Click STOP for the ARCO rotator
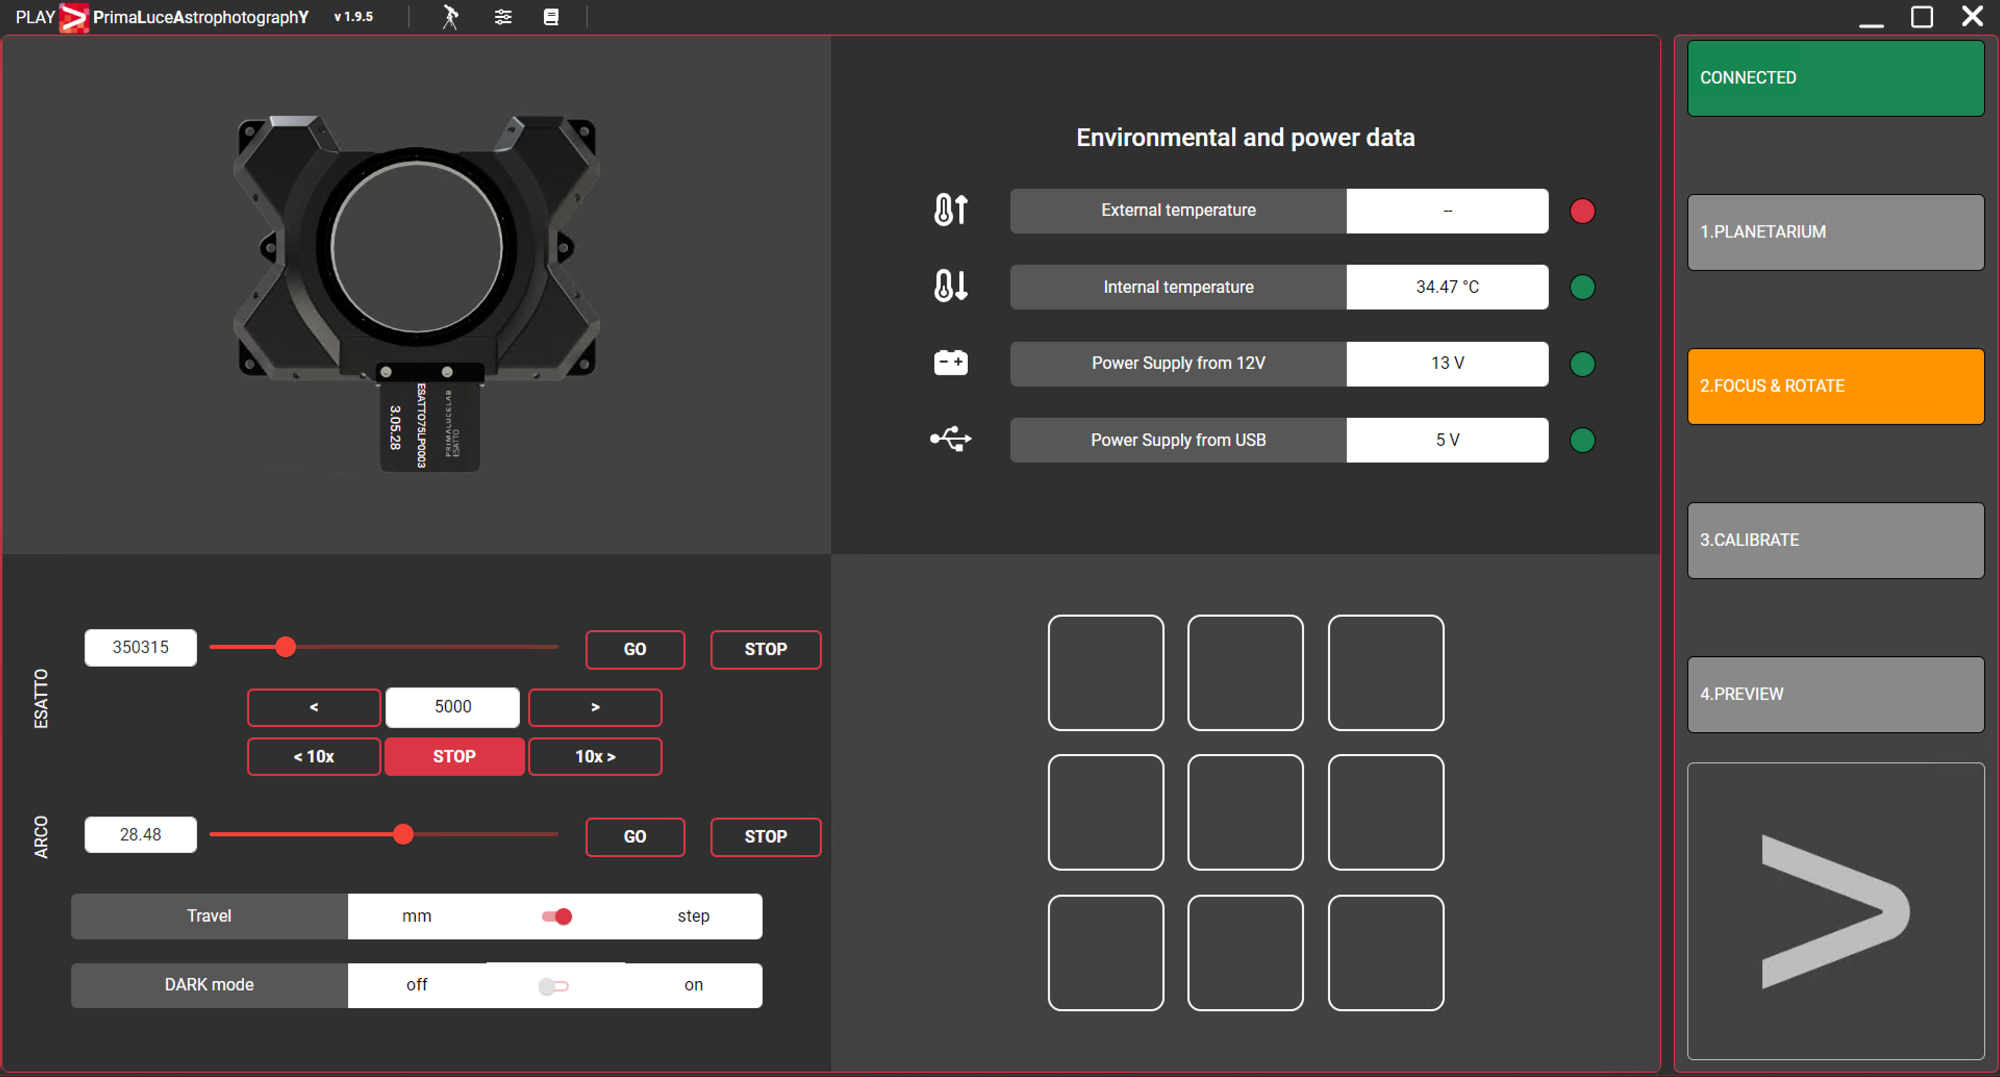Viewport: 2000px width, 1077px height. tap(766, 836)
